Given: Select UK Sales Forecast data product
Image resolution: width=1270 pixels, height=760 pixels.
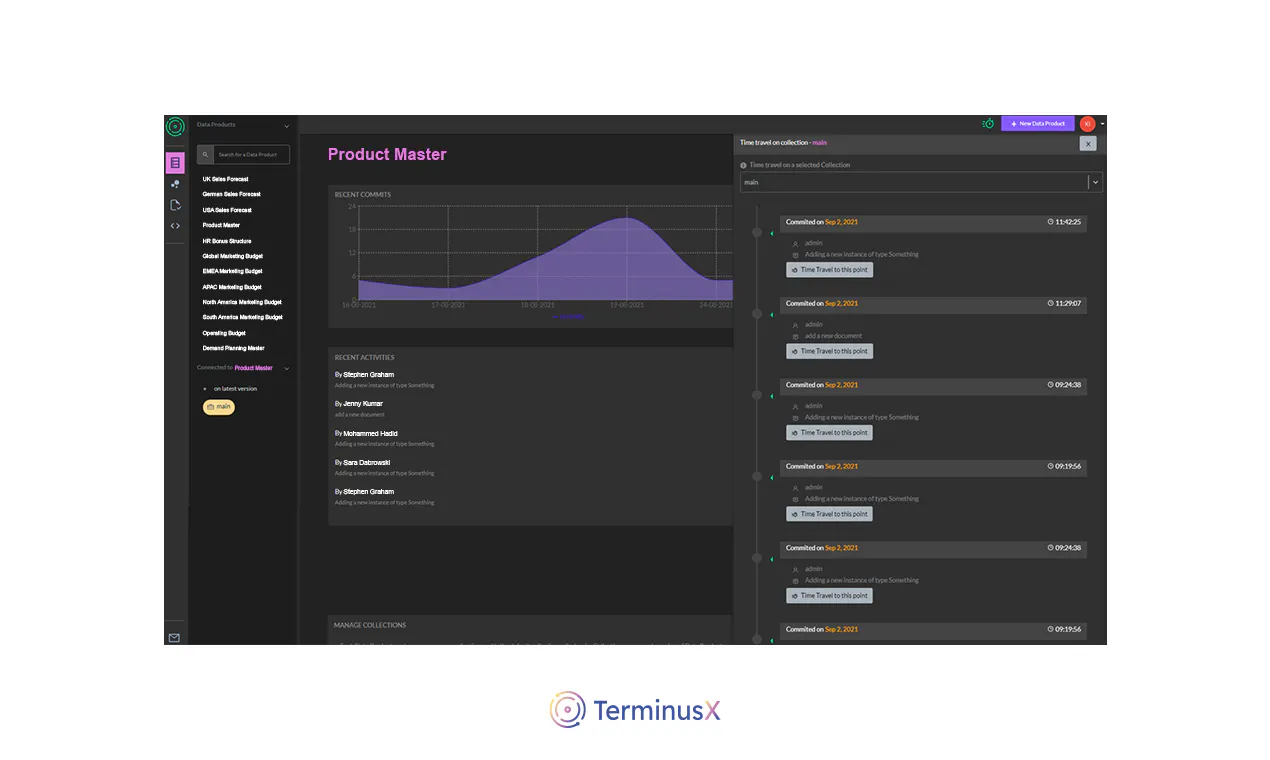Looking at the screenshot, I should click(225, 179).
